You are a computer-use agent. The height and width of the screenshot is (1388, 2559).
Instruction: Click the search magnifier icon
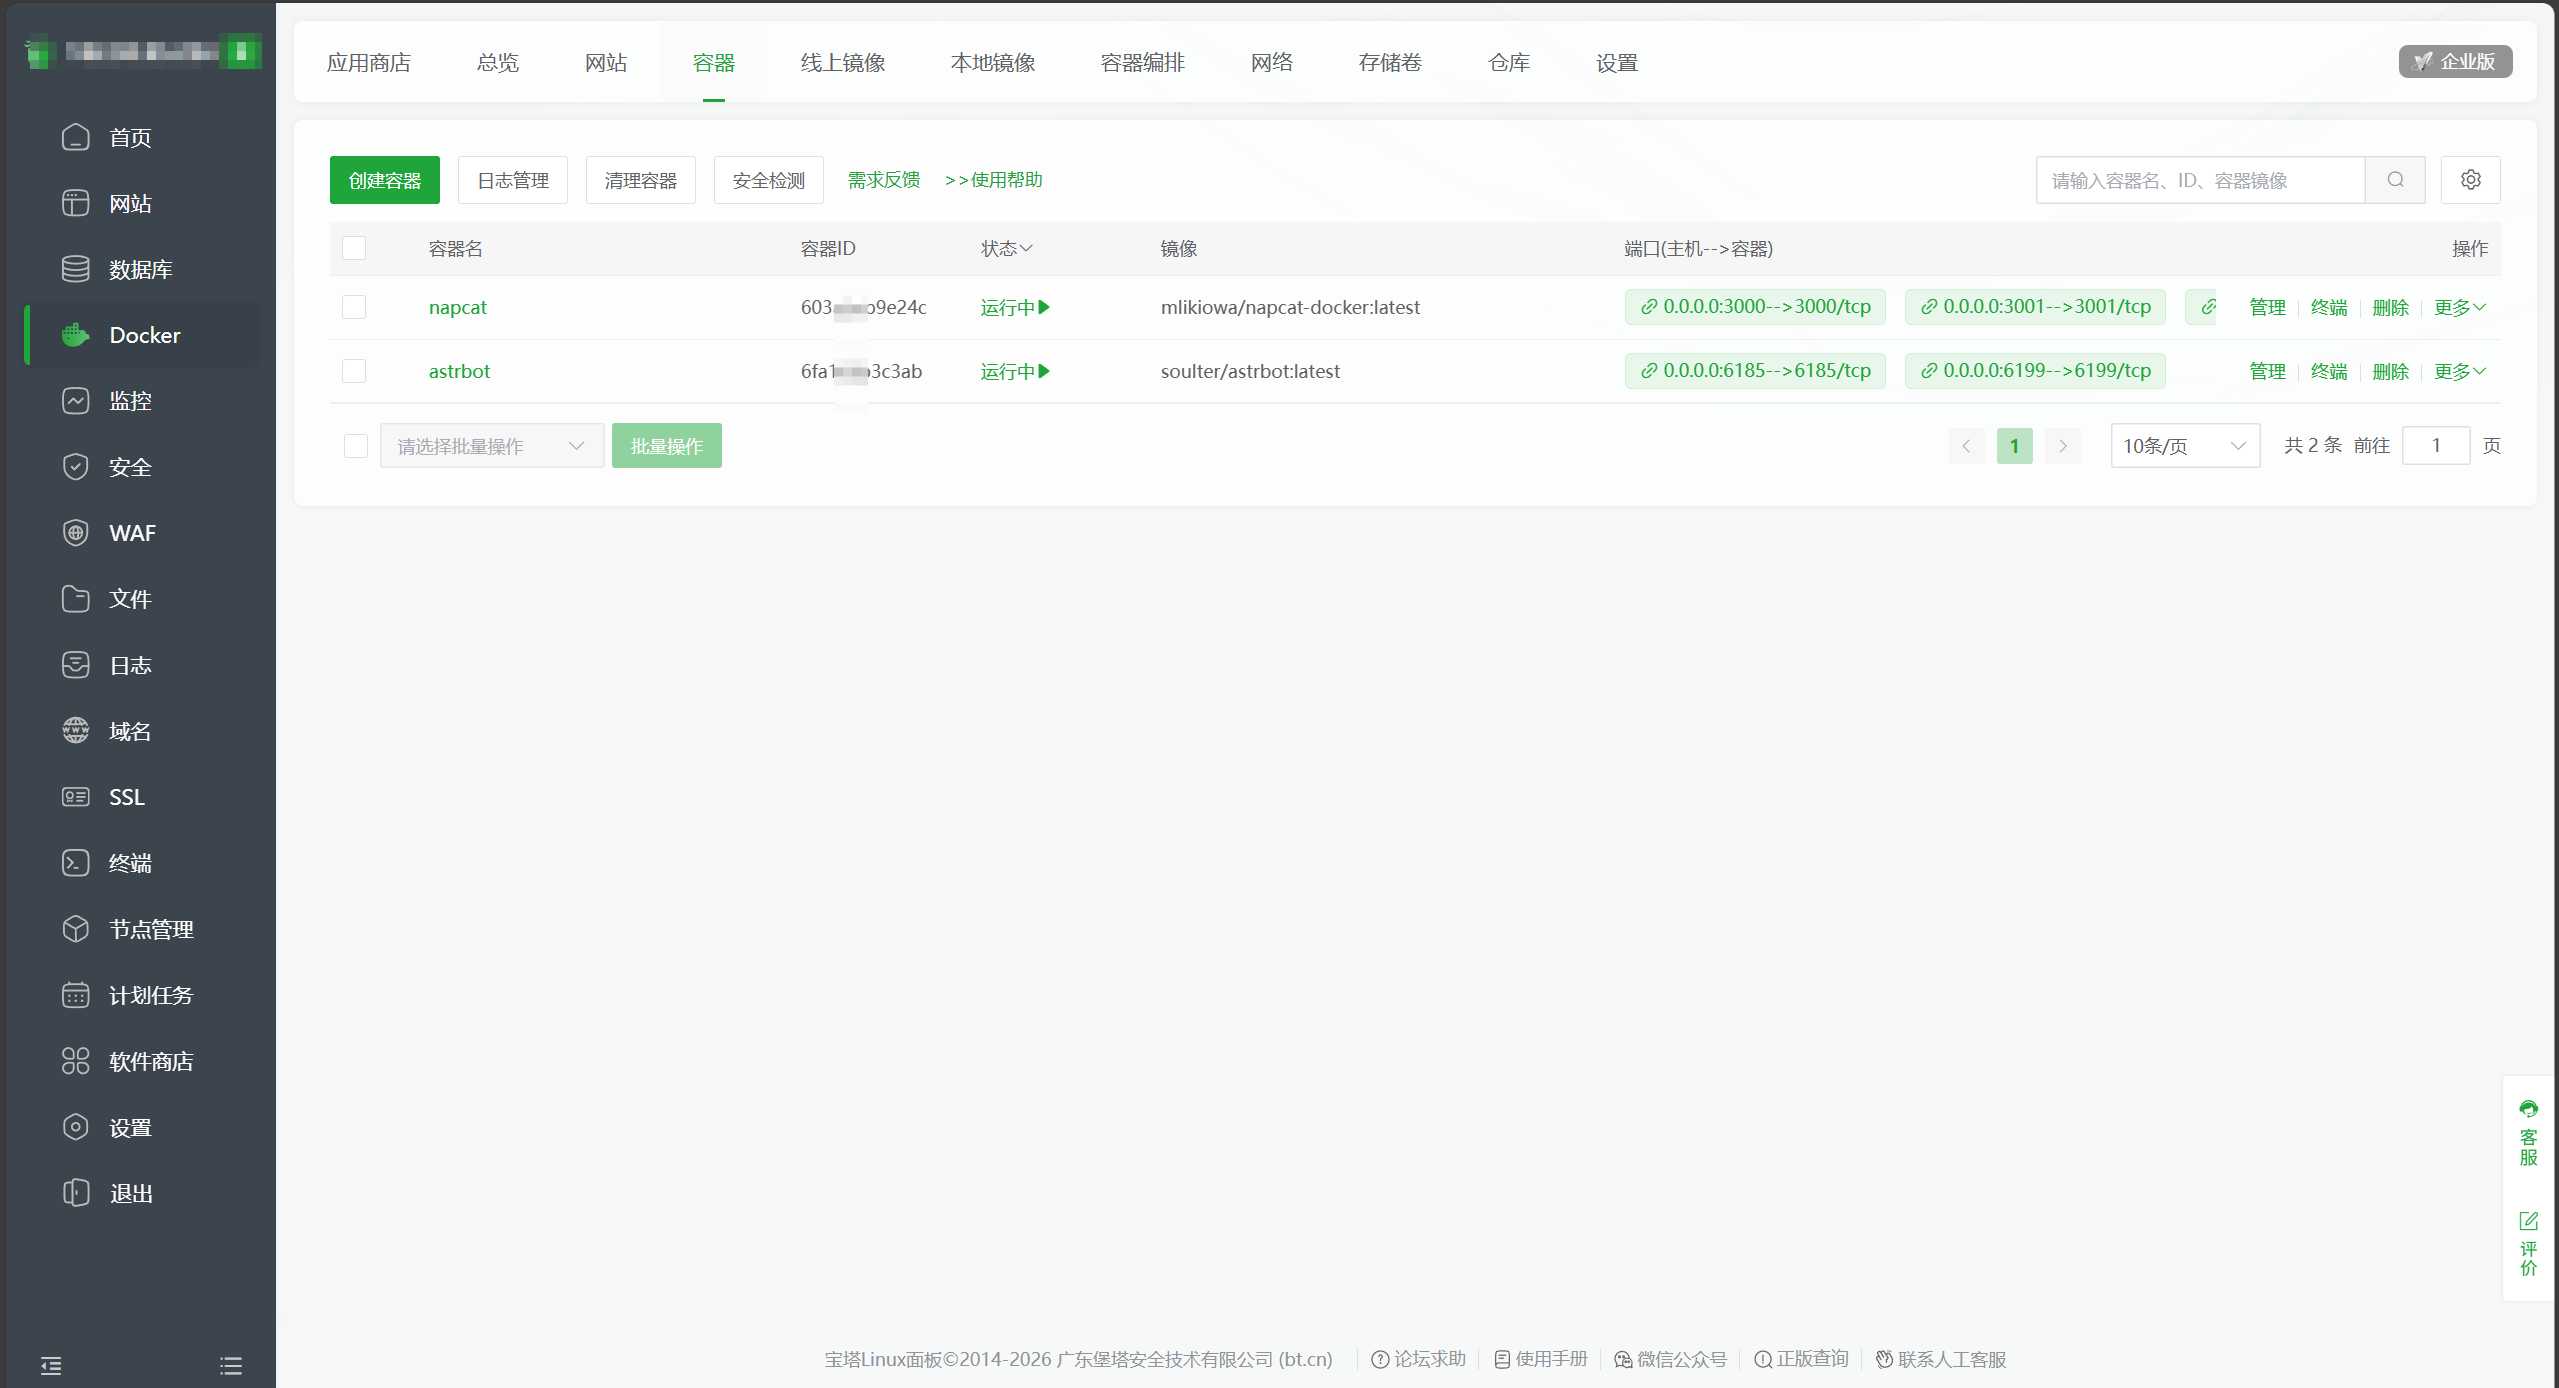click(2395, 180)
